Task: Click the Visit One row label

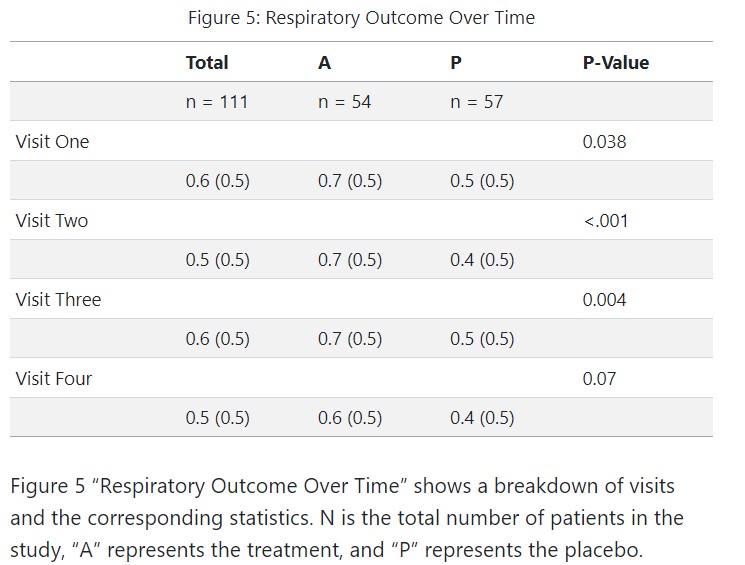Action: click(52, 142)
